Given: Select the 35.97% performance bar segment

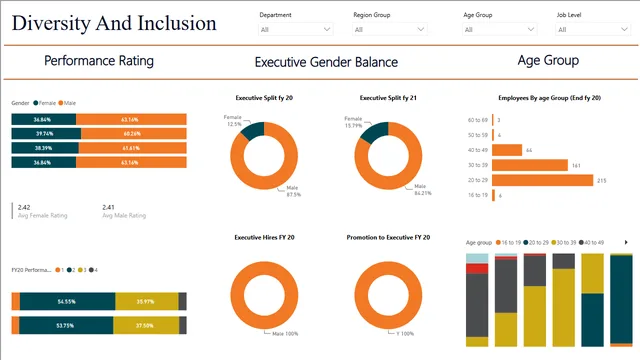Looking at the screenshot, I should tap(147, 302).
